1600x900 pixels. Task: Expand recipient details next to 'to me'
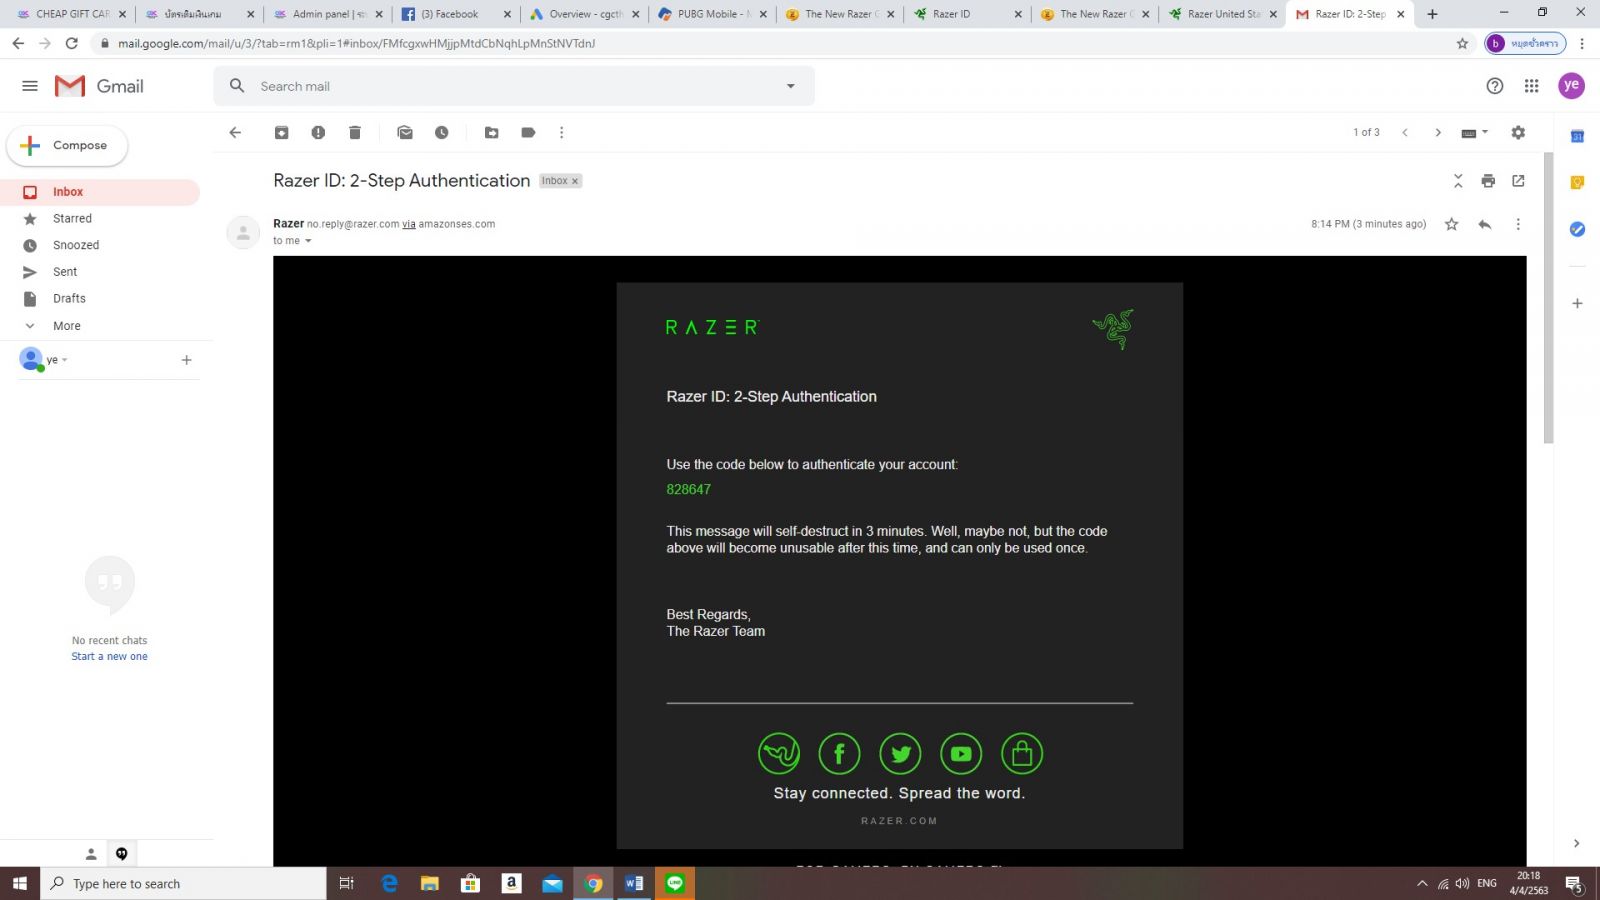point(308,241)
